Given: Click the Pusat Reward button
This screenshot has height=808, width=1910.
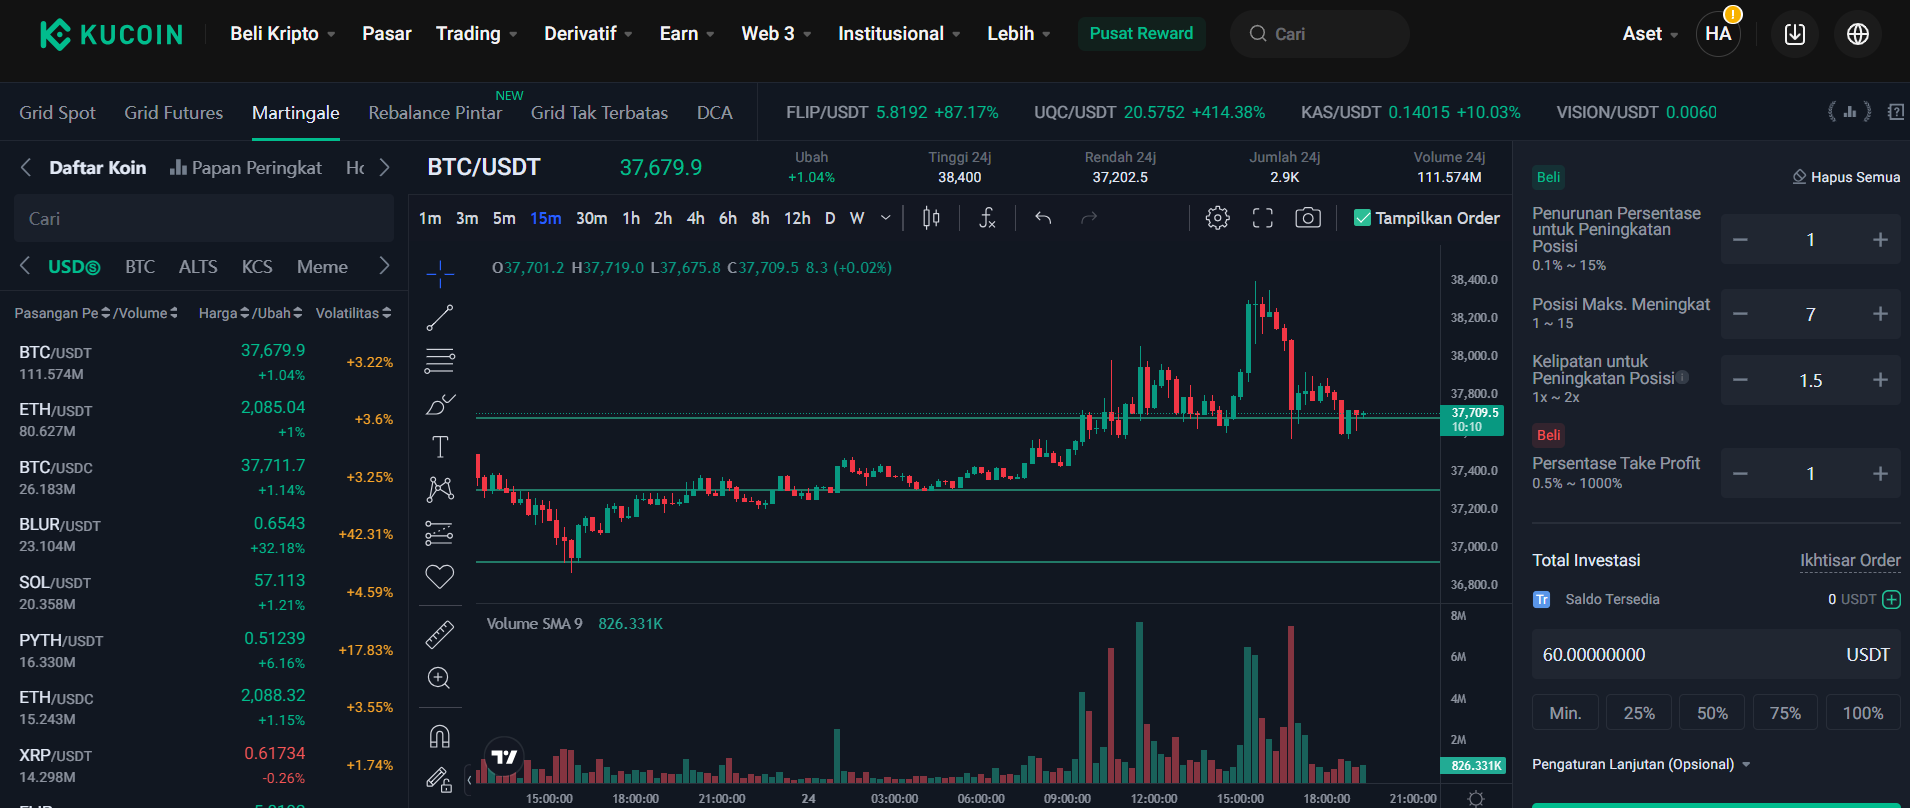Looking at the screenshot, I should (1141, 34).
